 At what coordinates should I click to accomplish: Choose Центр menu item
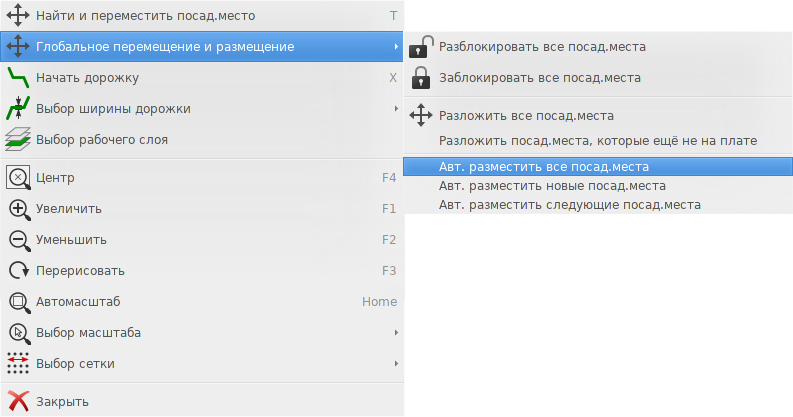point(202,178)
